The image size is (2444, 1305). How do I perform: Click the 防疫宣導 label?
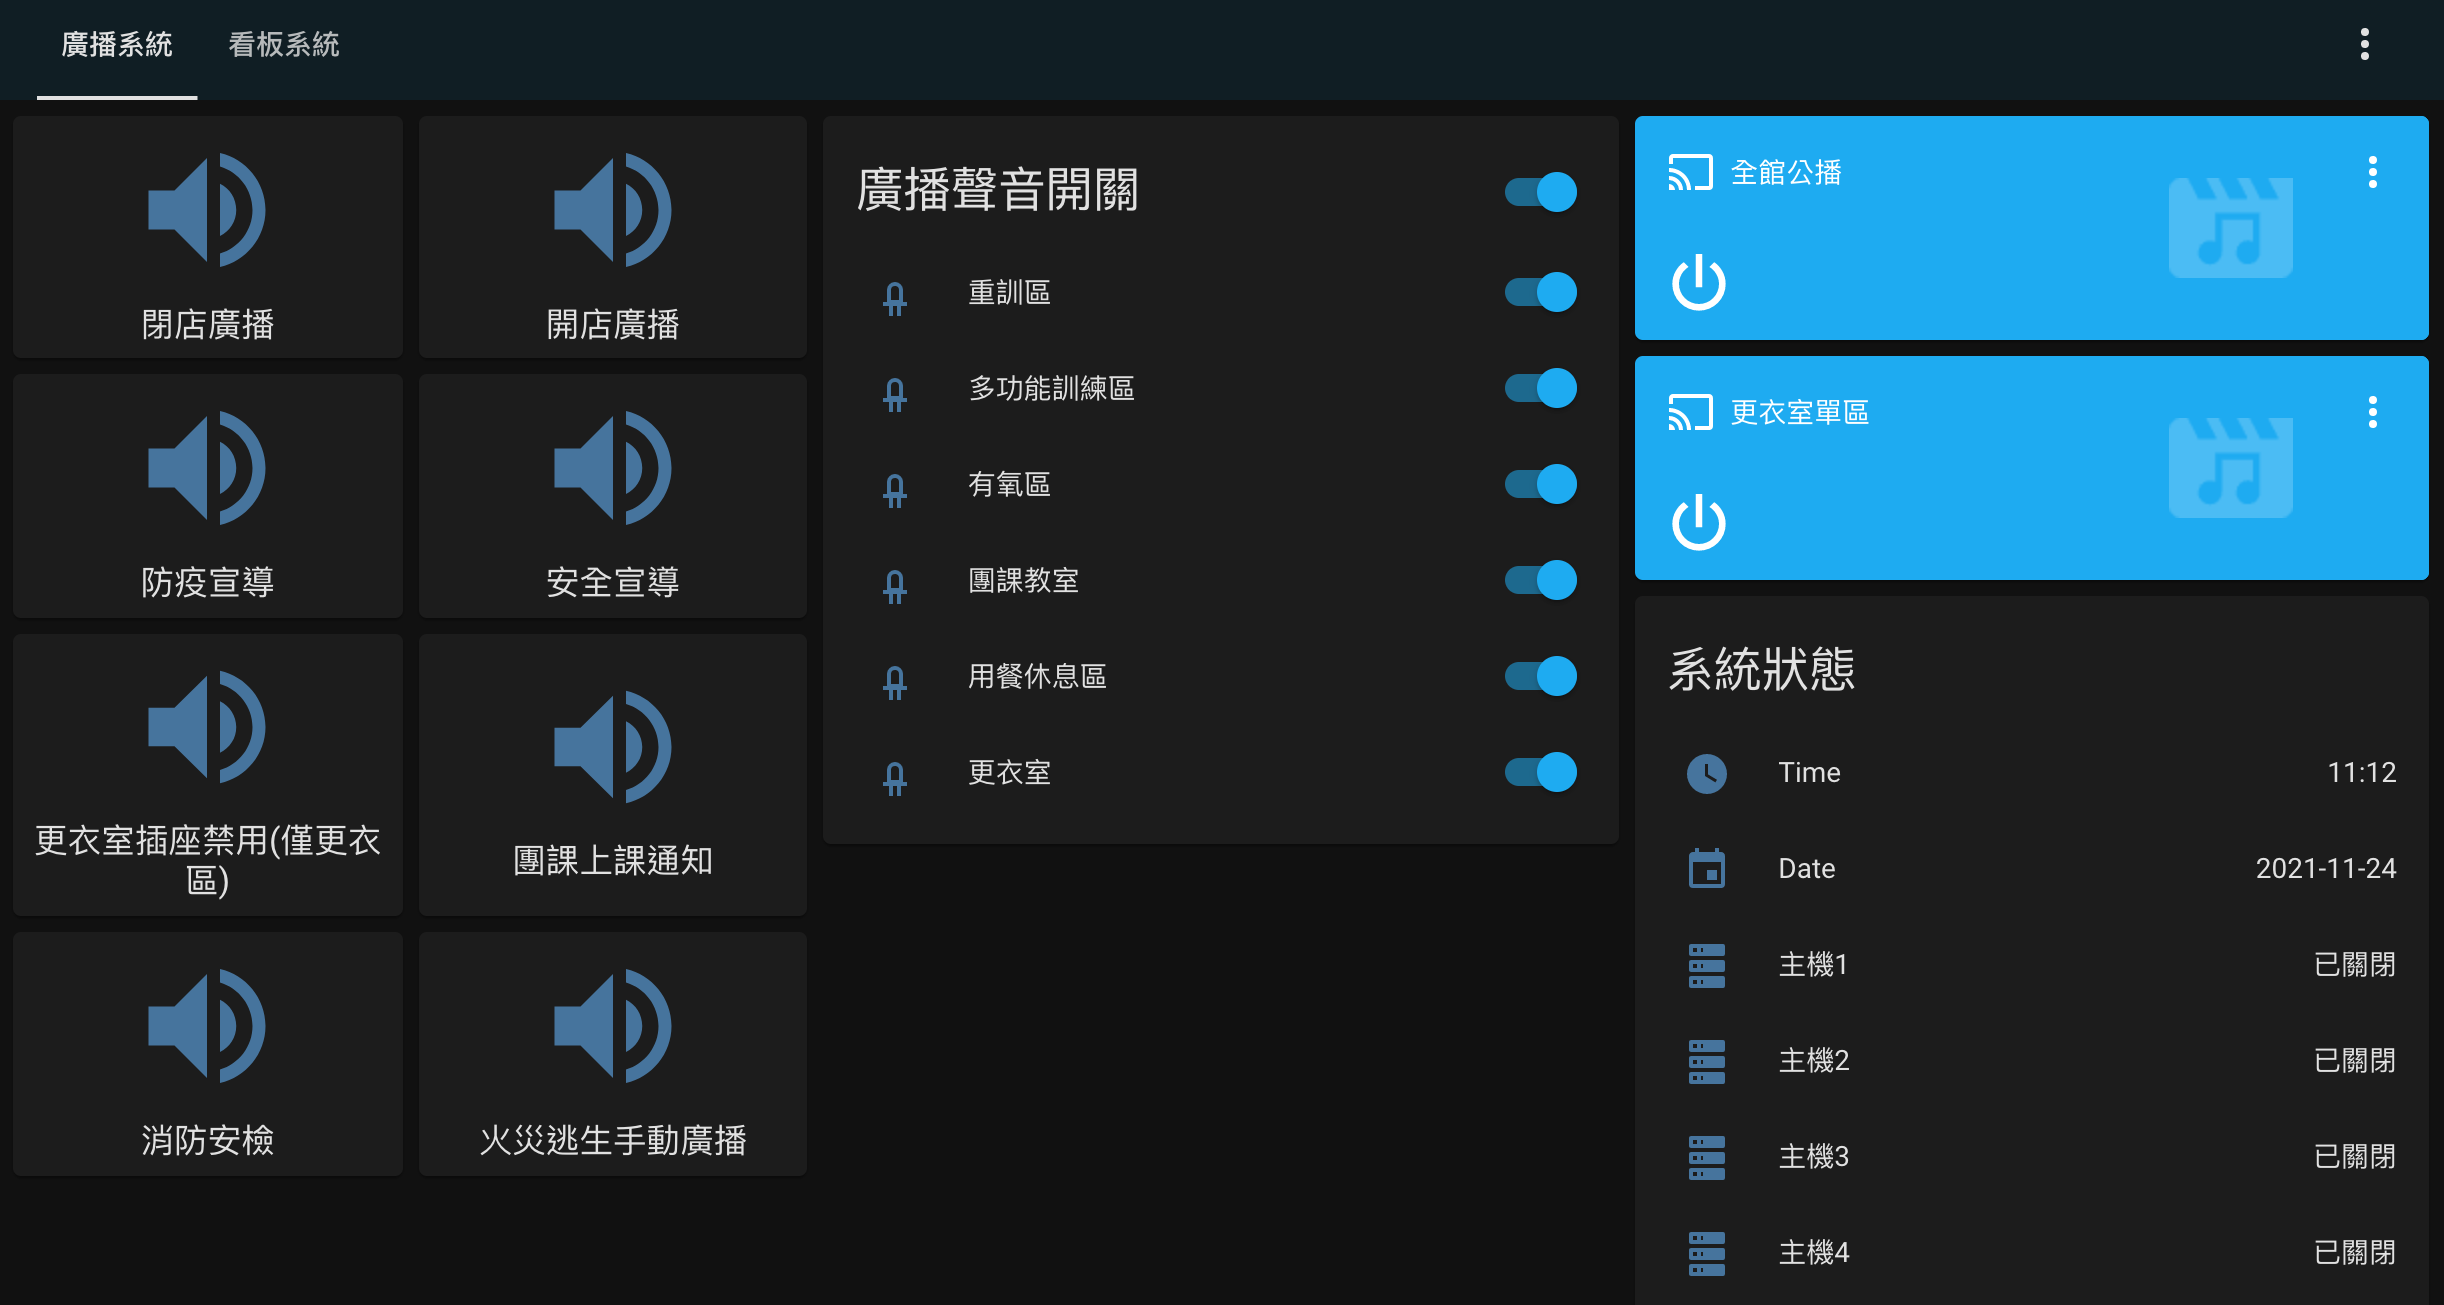207,582
